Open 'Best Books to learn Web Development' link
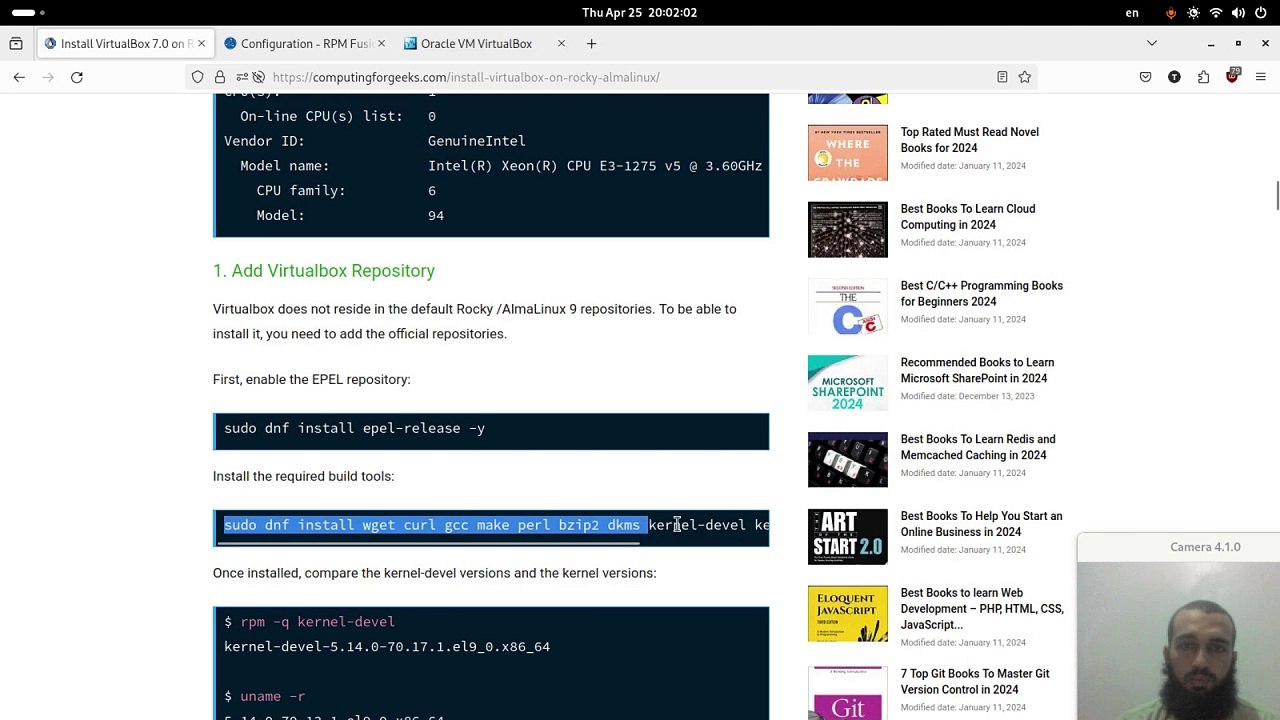The height and width of the screenshot is (720, 1280). tap(981, 609)
